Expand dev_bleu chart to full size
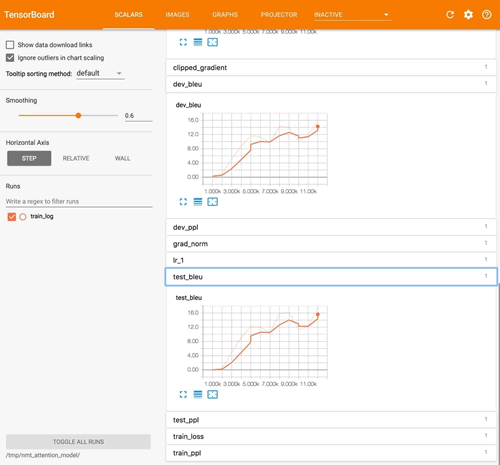This screenshot has height=465, width=500. click(183, 202)
